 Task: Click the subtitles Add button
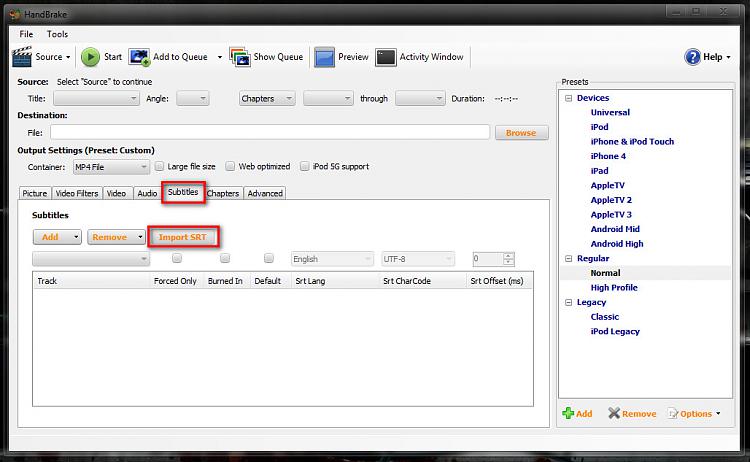click(57, 237)
